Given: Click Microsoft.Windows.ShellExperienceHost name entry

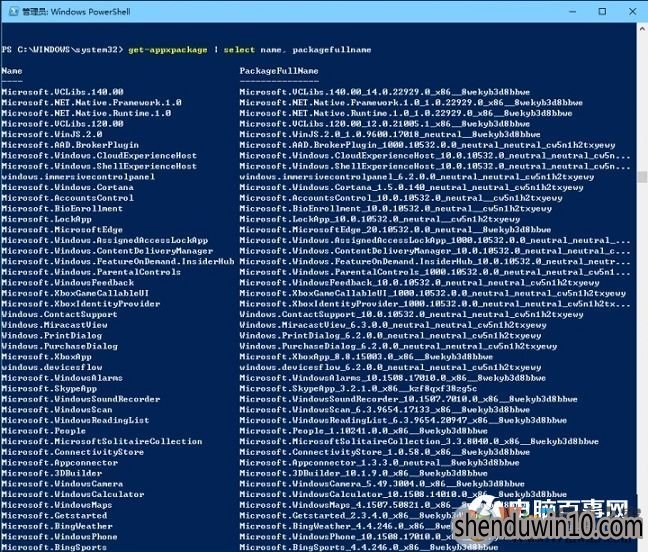Looking at the screenshot, I should tap(99, 166).
